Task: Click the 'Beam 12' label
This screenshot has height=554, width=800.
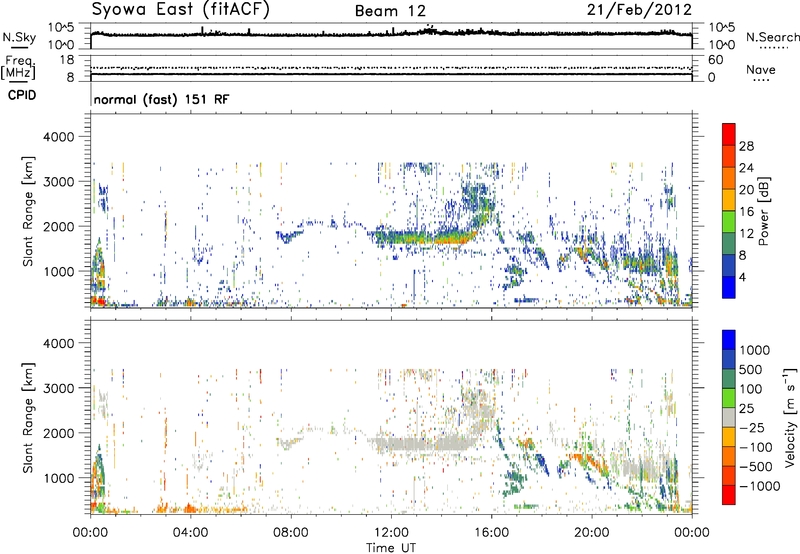Action: click(390, 11)
